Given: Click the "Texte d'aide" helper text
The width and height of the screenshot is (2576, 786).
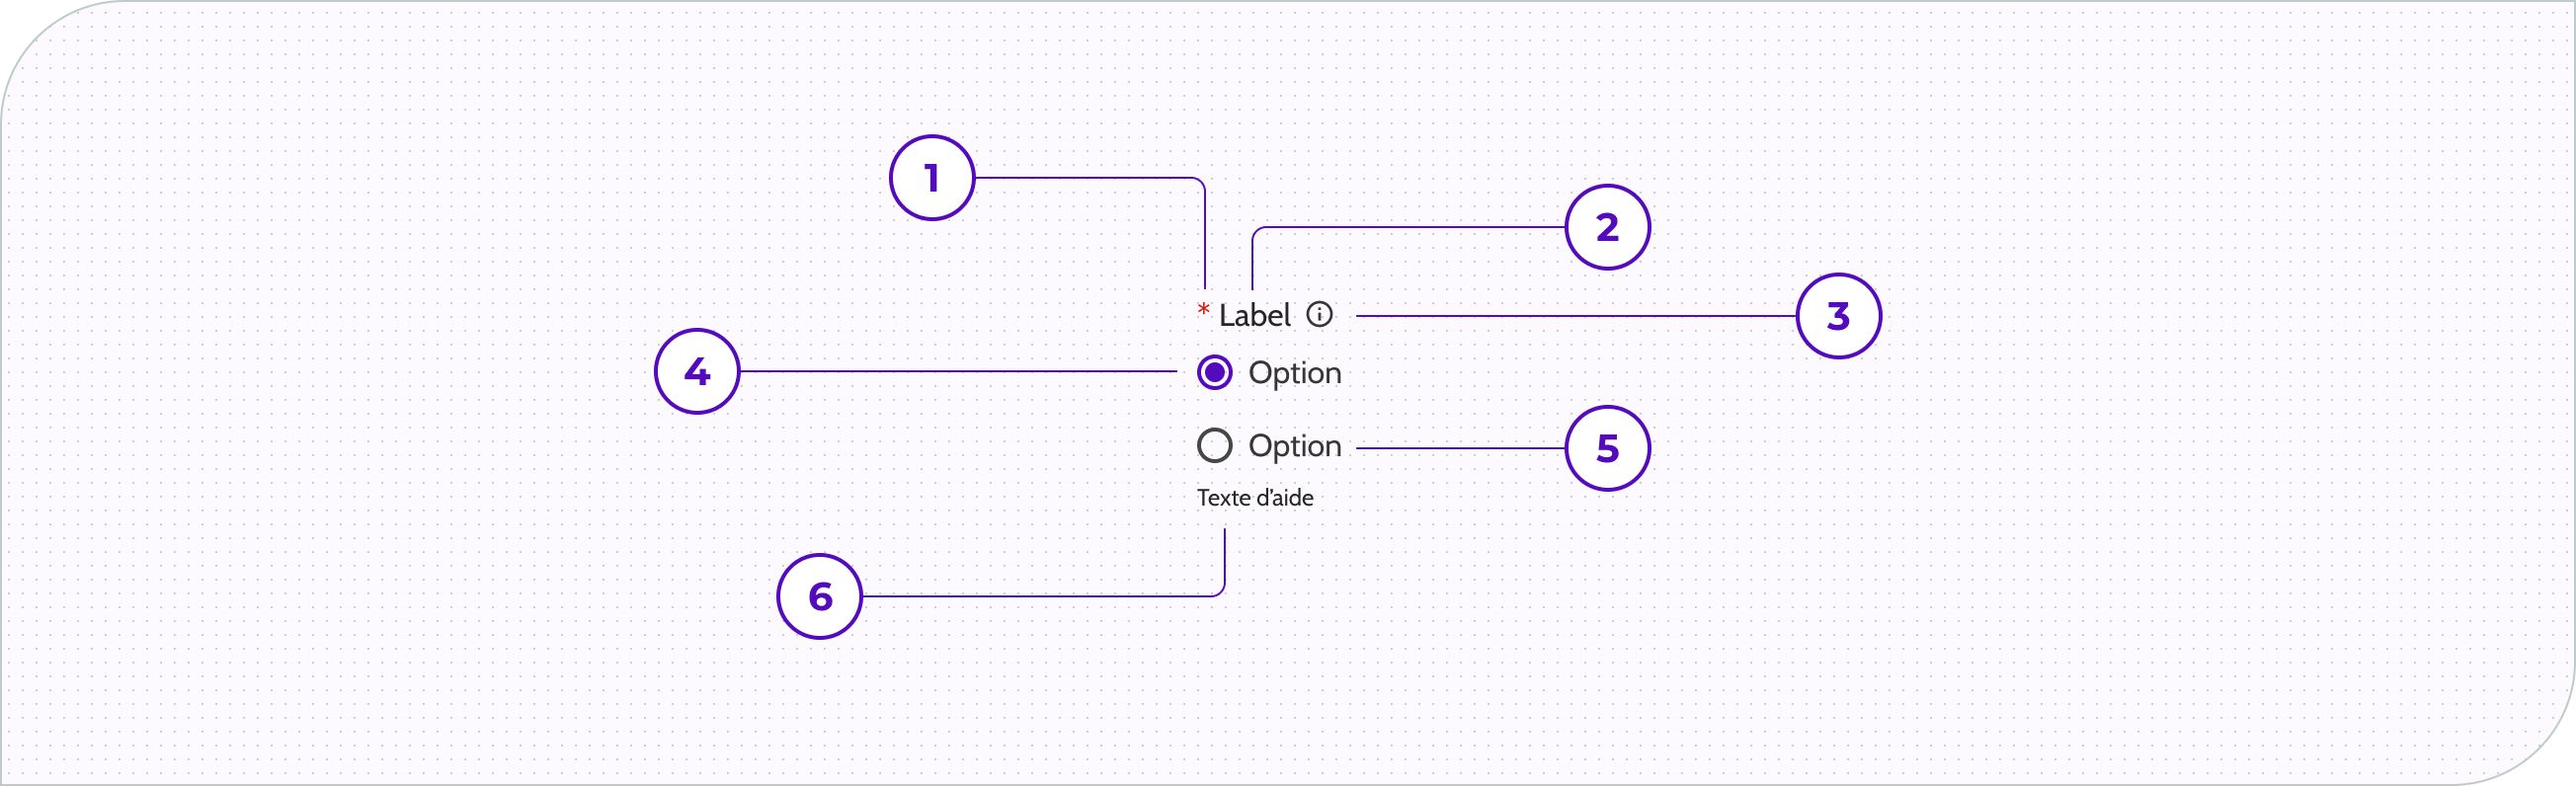Looking at the screenshot, I should click(1255, 498).
